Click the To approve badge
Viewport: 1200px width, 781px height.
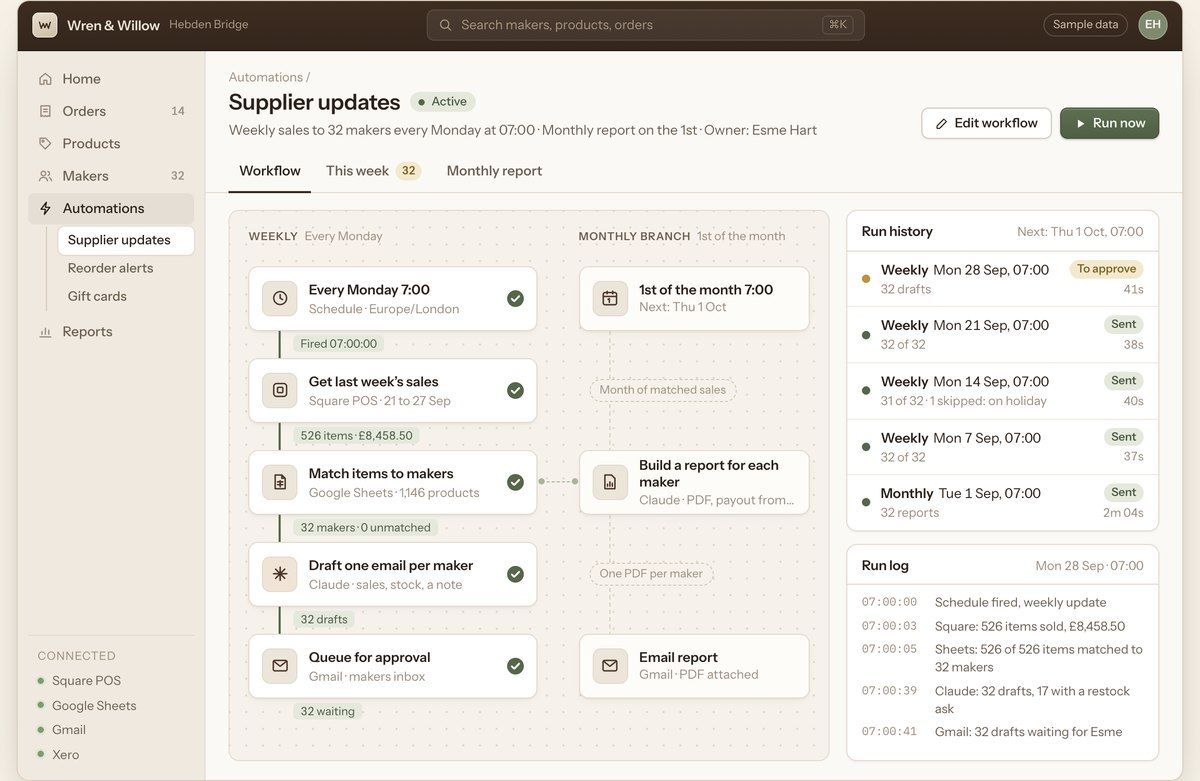(x=1106, y=269)
